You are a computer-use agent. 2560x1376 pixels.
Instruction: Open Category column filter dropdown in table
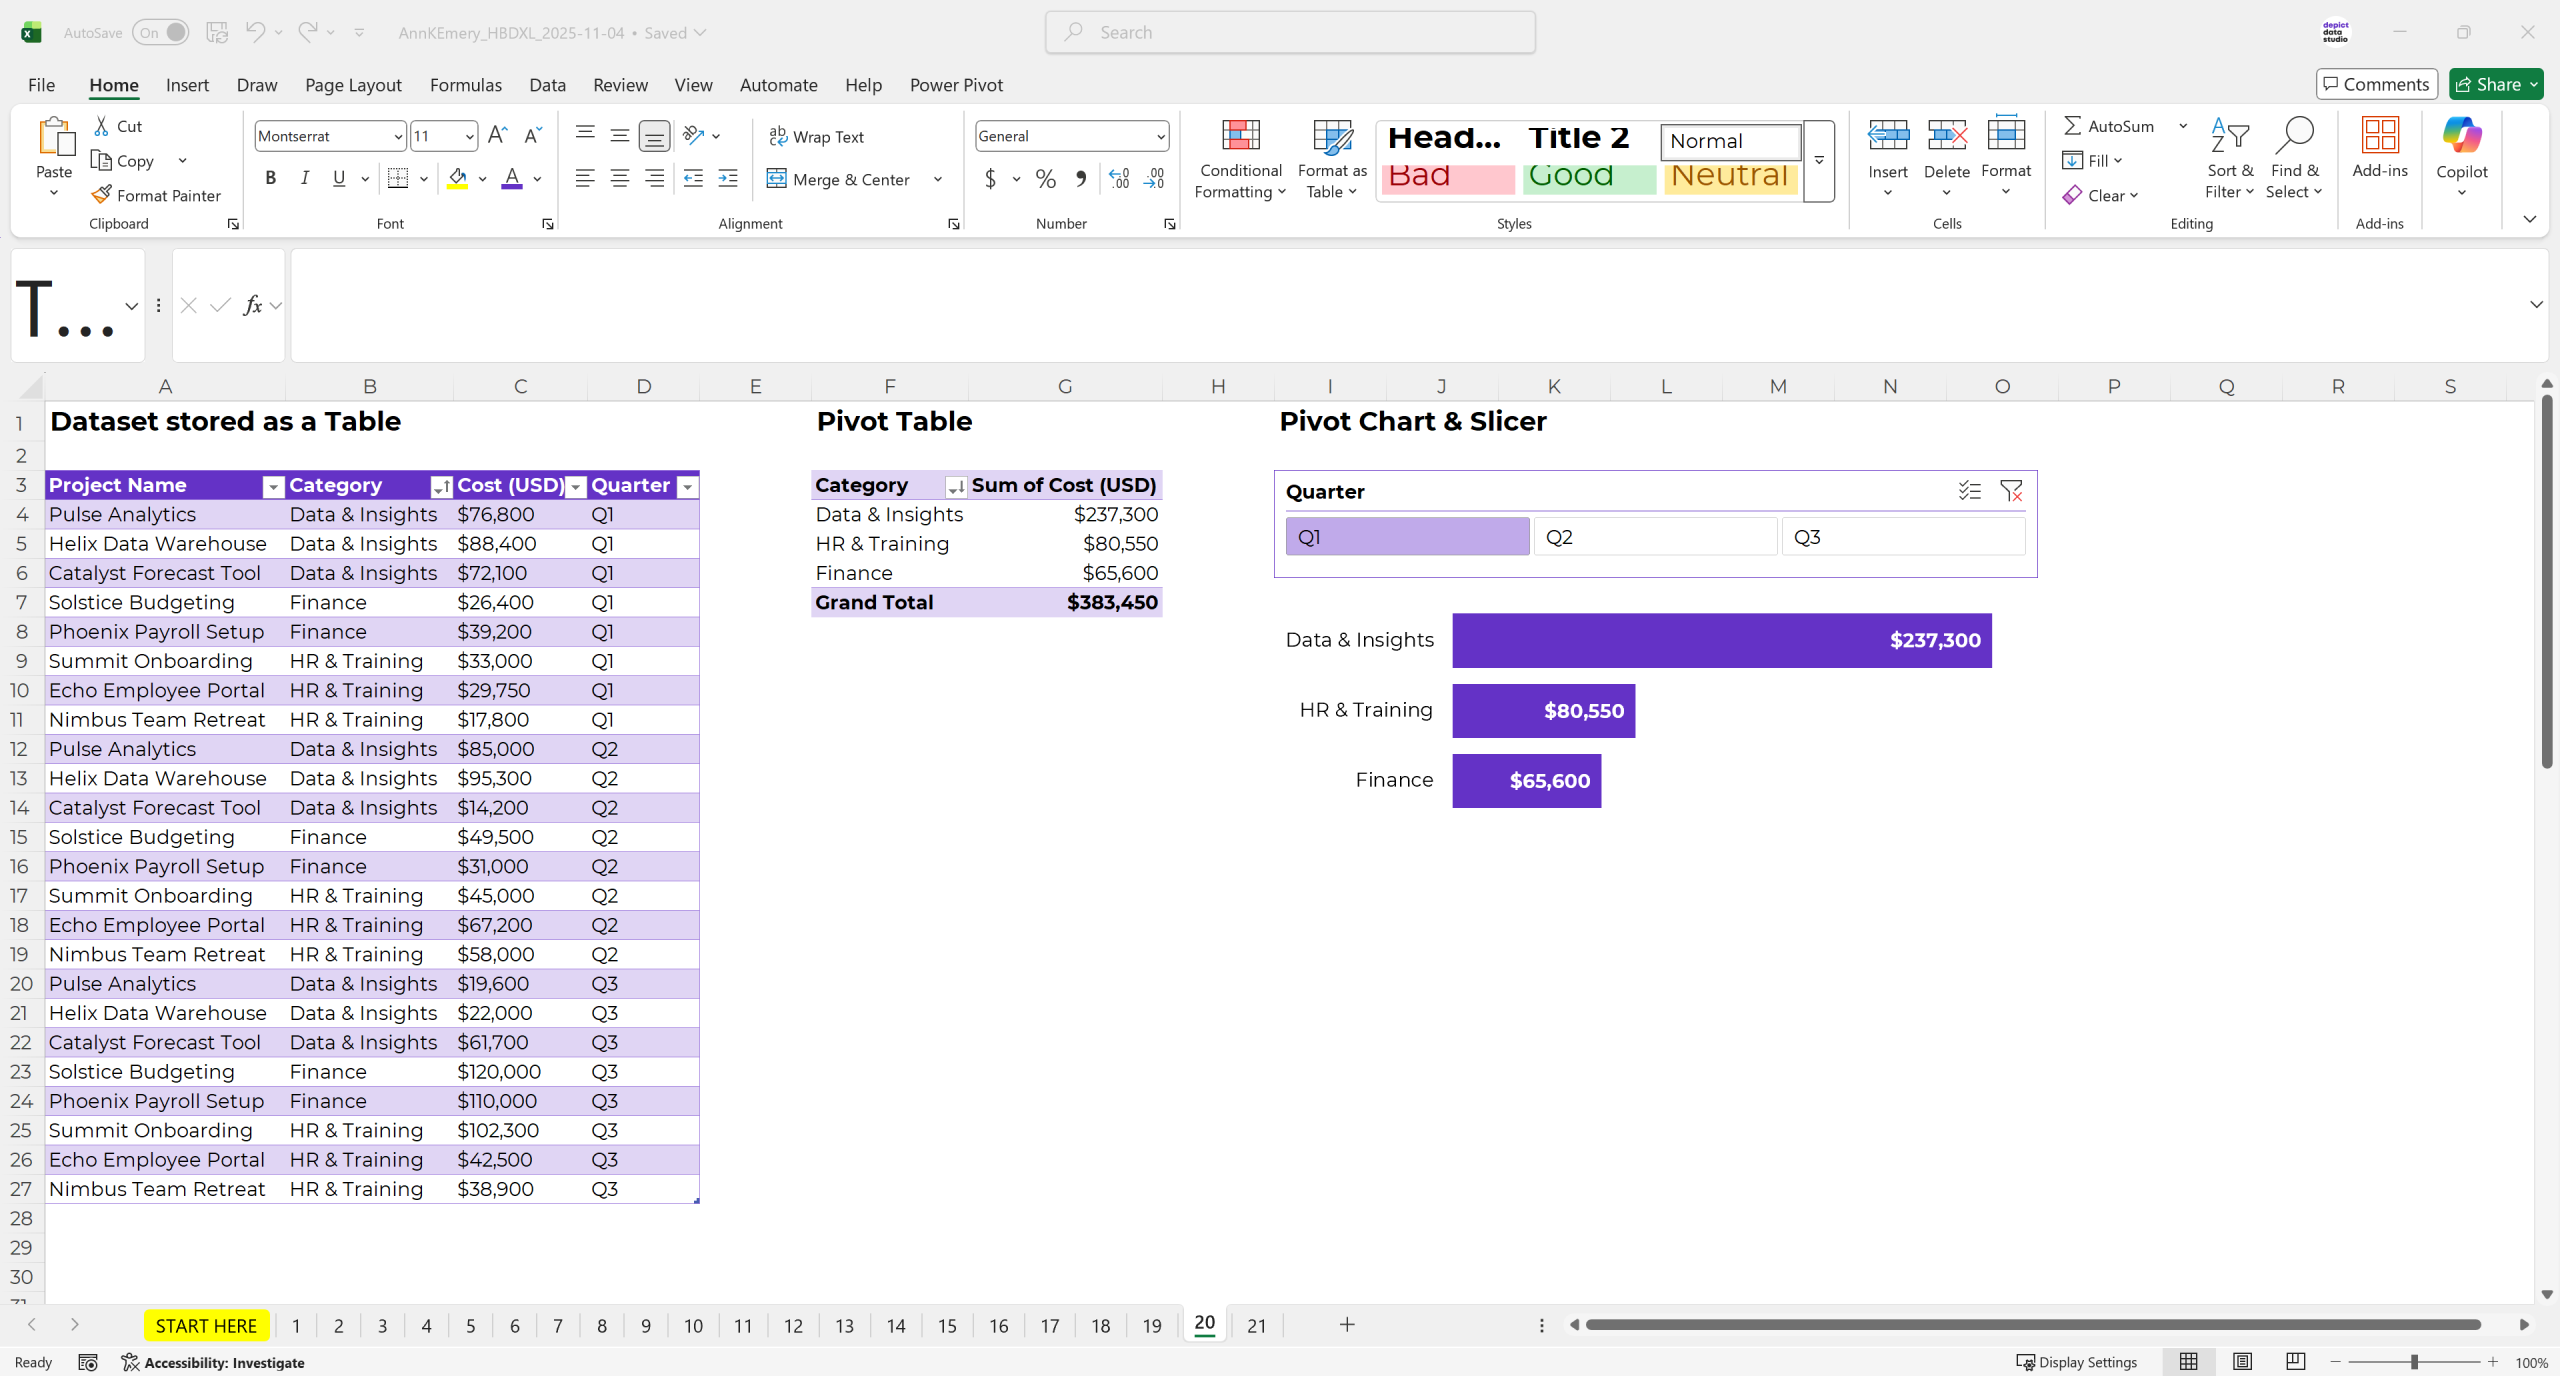coord(440,487)
